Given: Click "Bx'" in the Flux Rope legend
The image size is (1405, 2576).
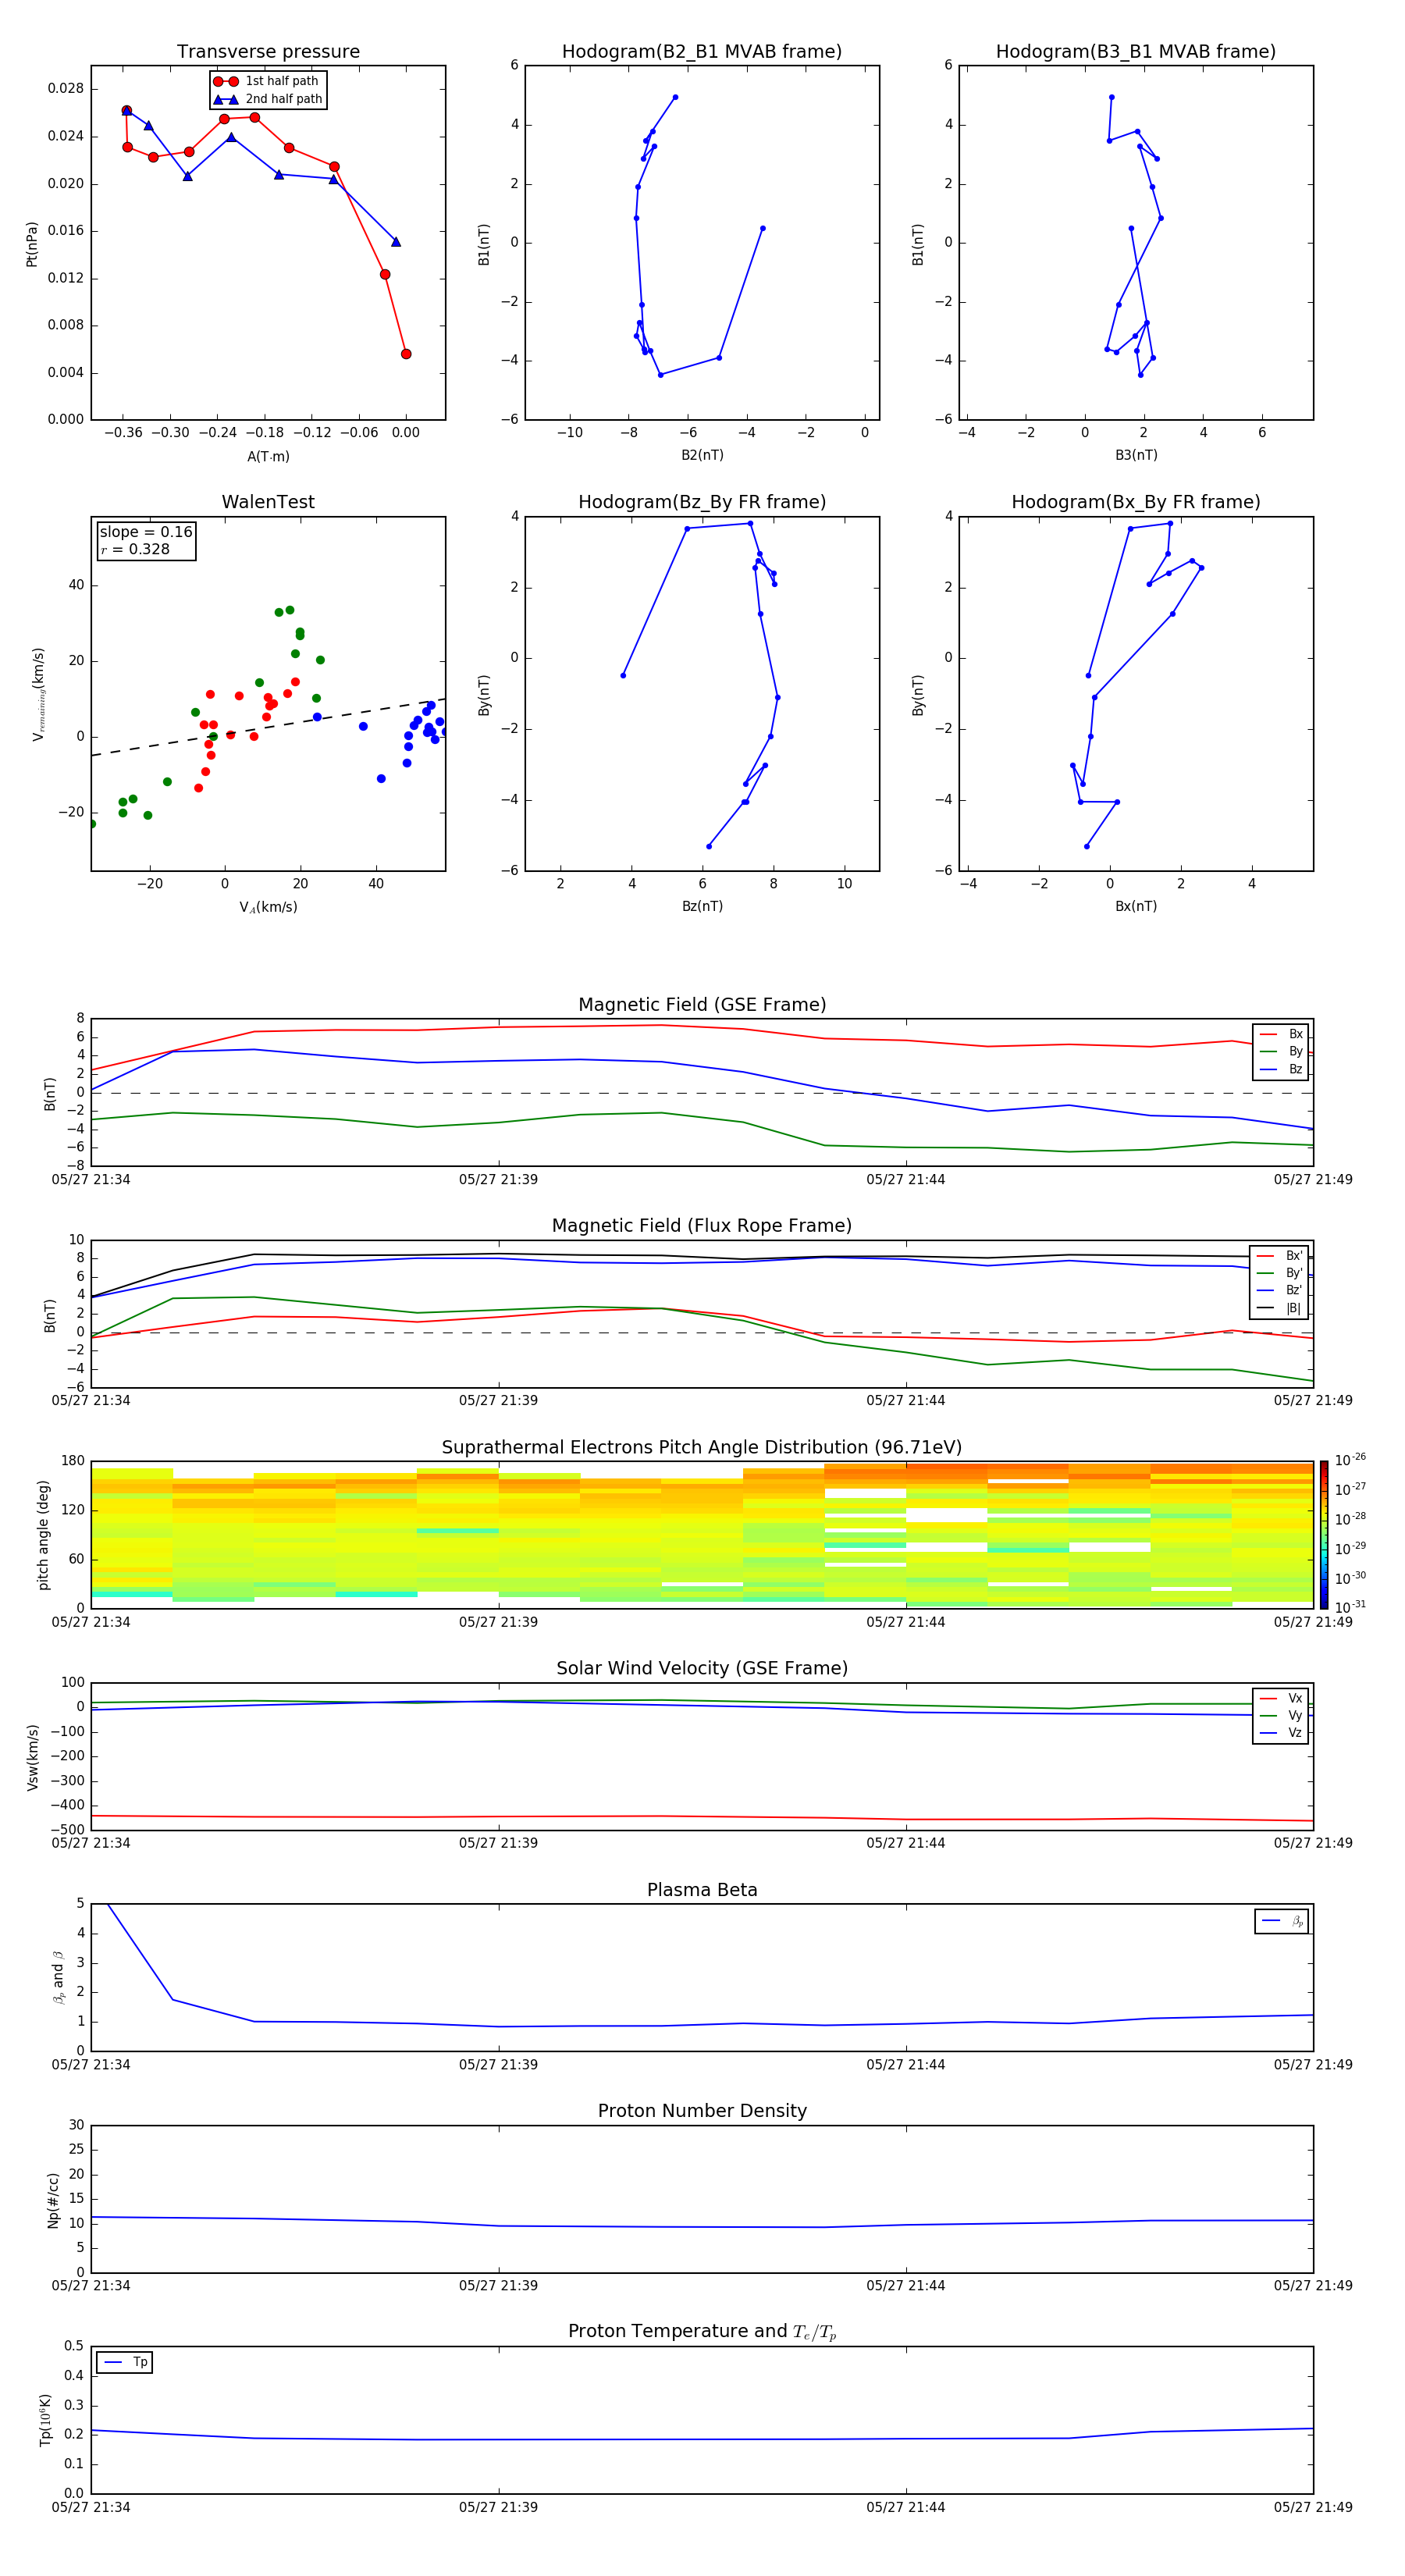Looking at the screenshot, I should click(x=1294, y=1256).
